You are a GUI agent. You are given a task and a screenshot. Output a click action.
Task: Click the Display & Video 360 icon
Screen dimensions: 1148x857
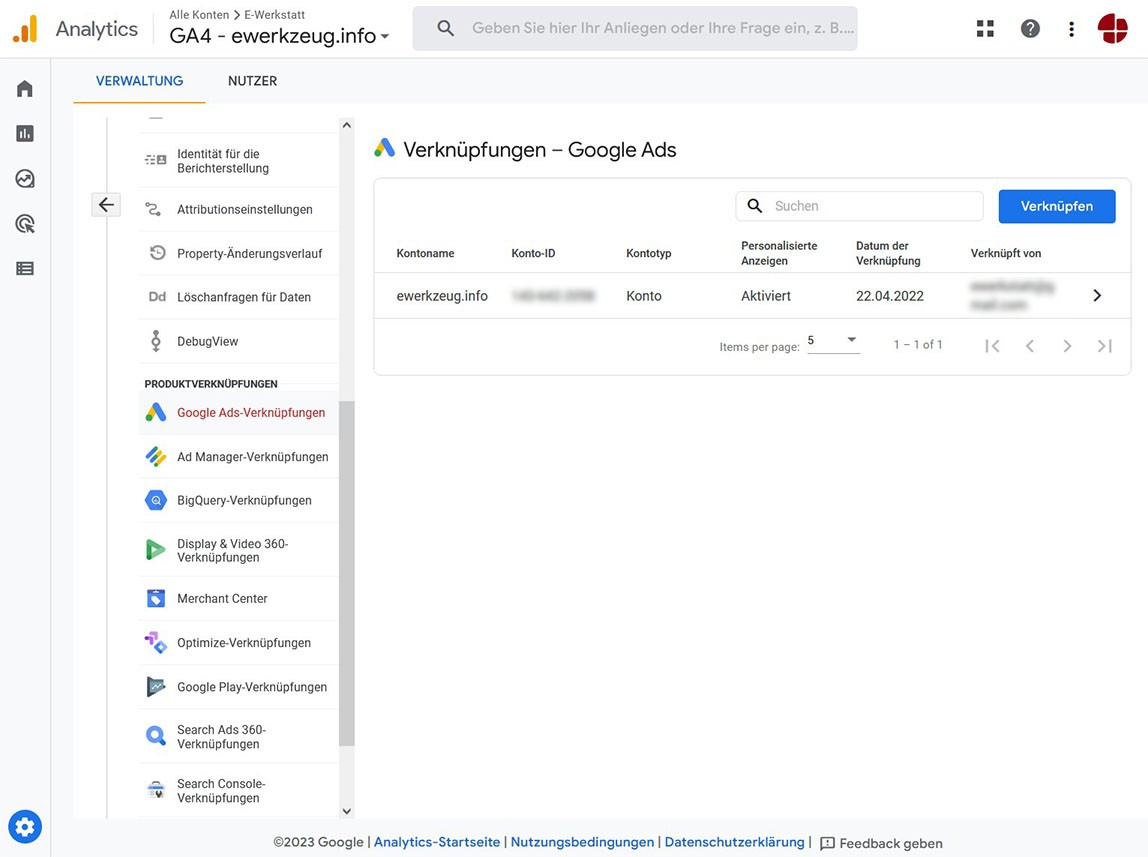155,550
